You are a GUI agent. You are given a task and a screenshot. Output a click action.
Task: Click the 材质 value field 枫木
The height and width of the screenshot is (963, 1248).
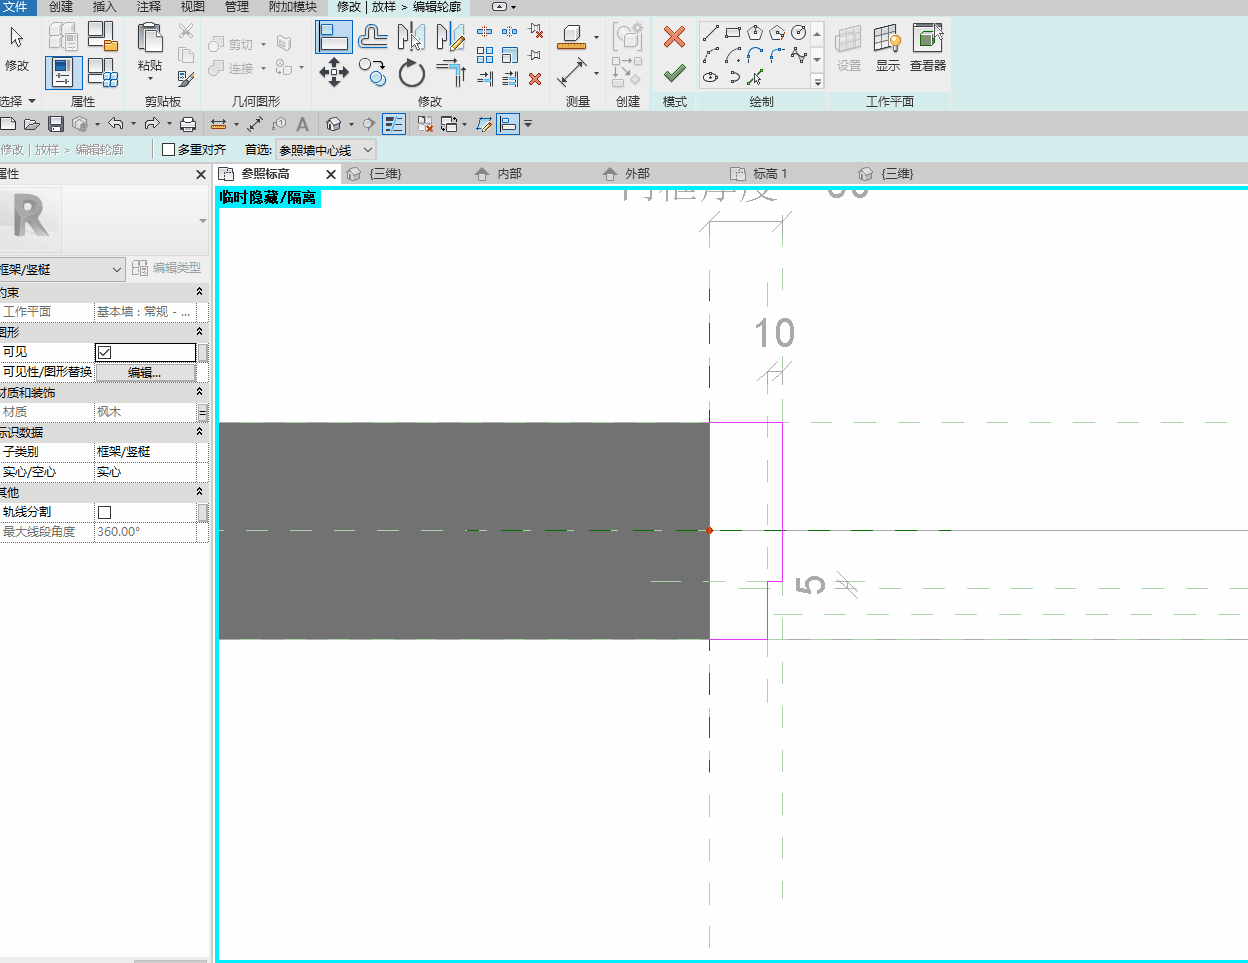click(145, 412)
